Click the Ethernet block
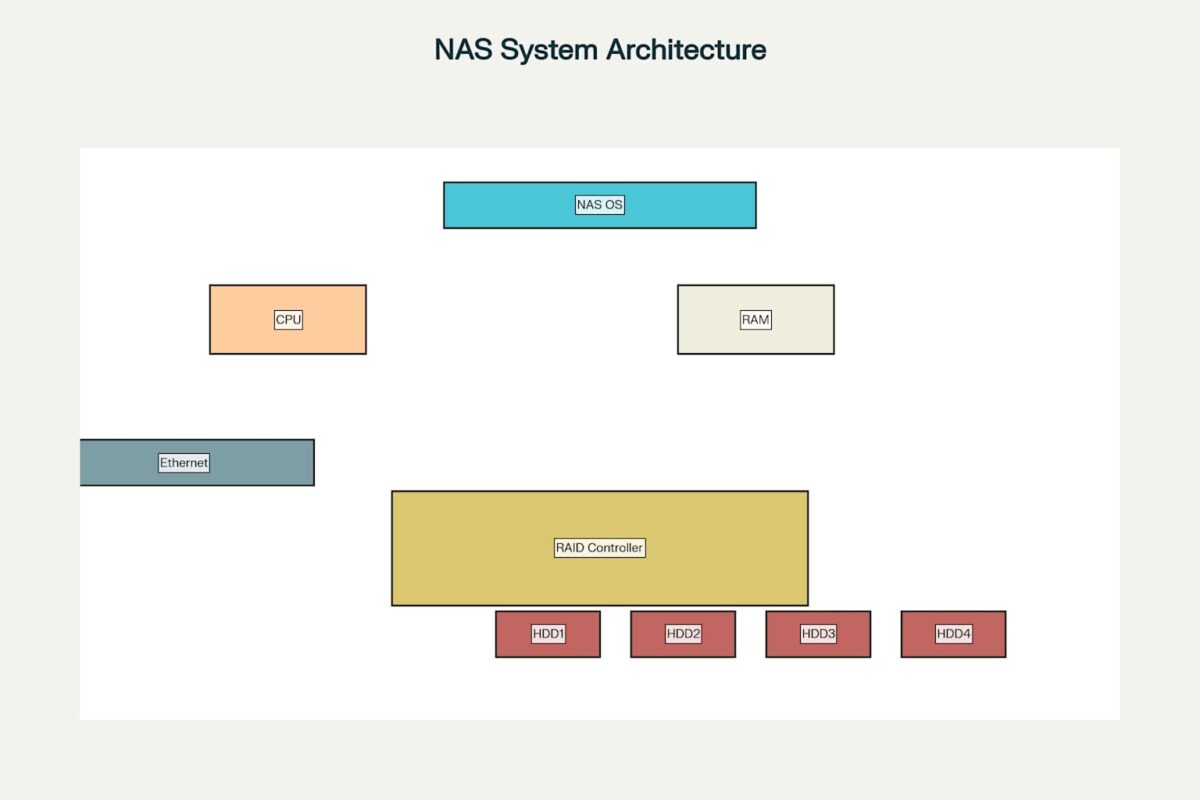Screen dimensions: 1200x800 pyautogui.click(x=197, y=462)
